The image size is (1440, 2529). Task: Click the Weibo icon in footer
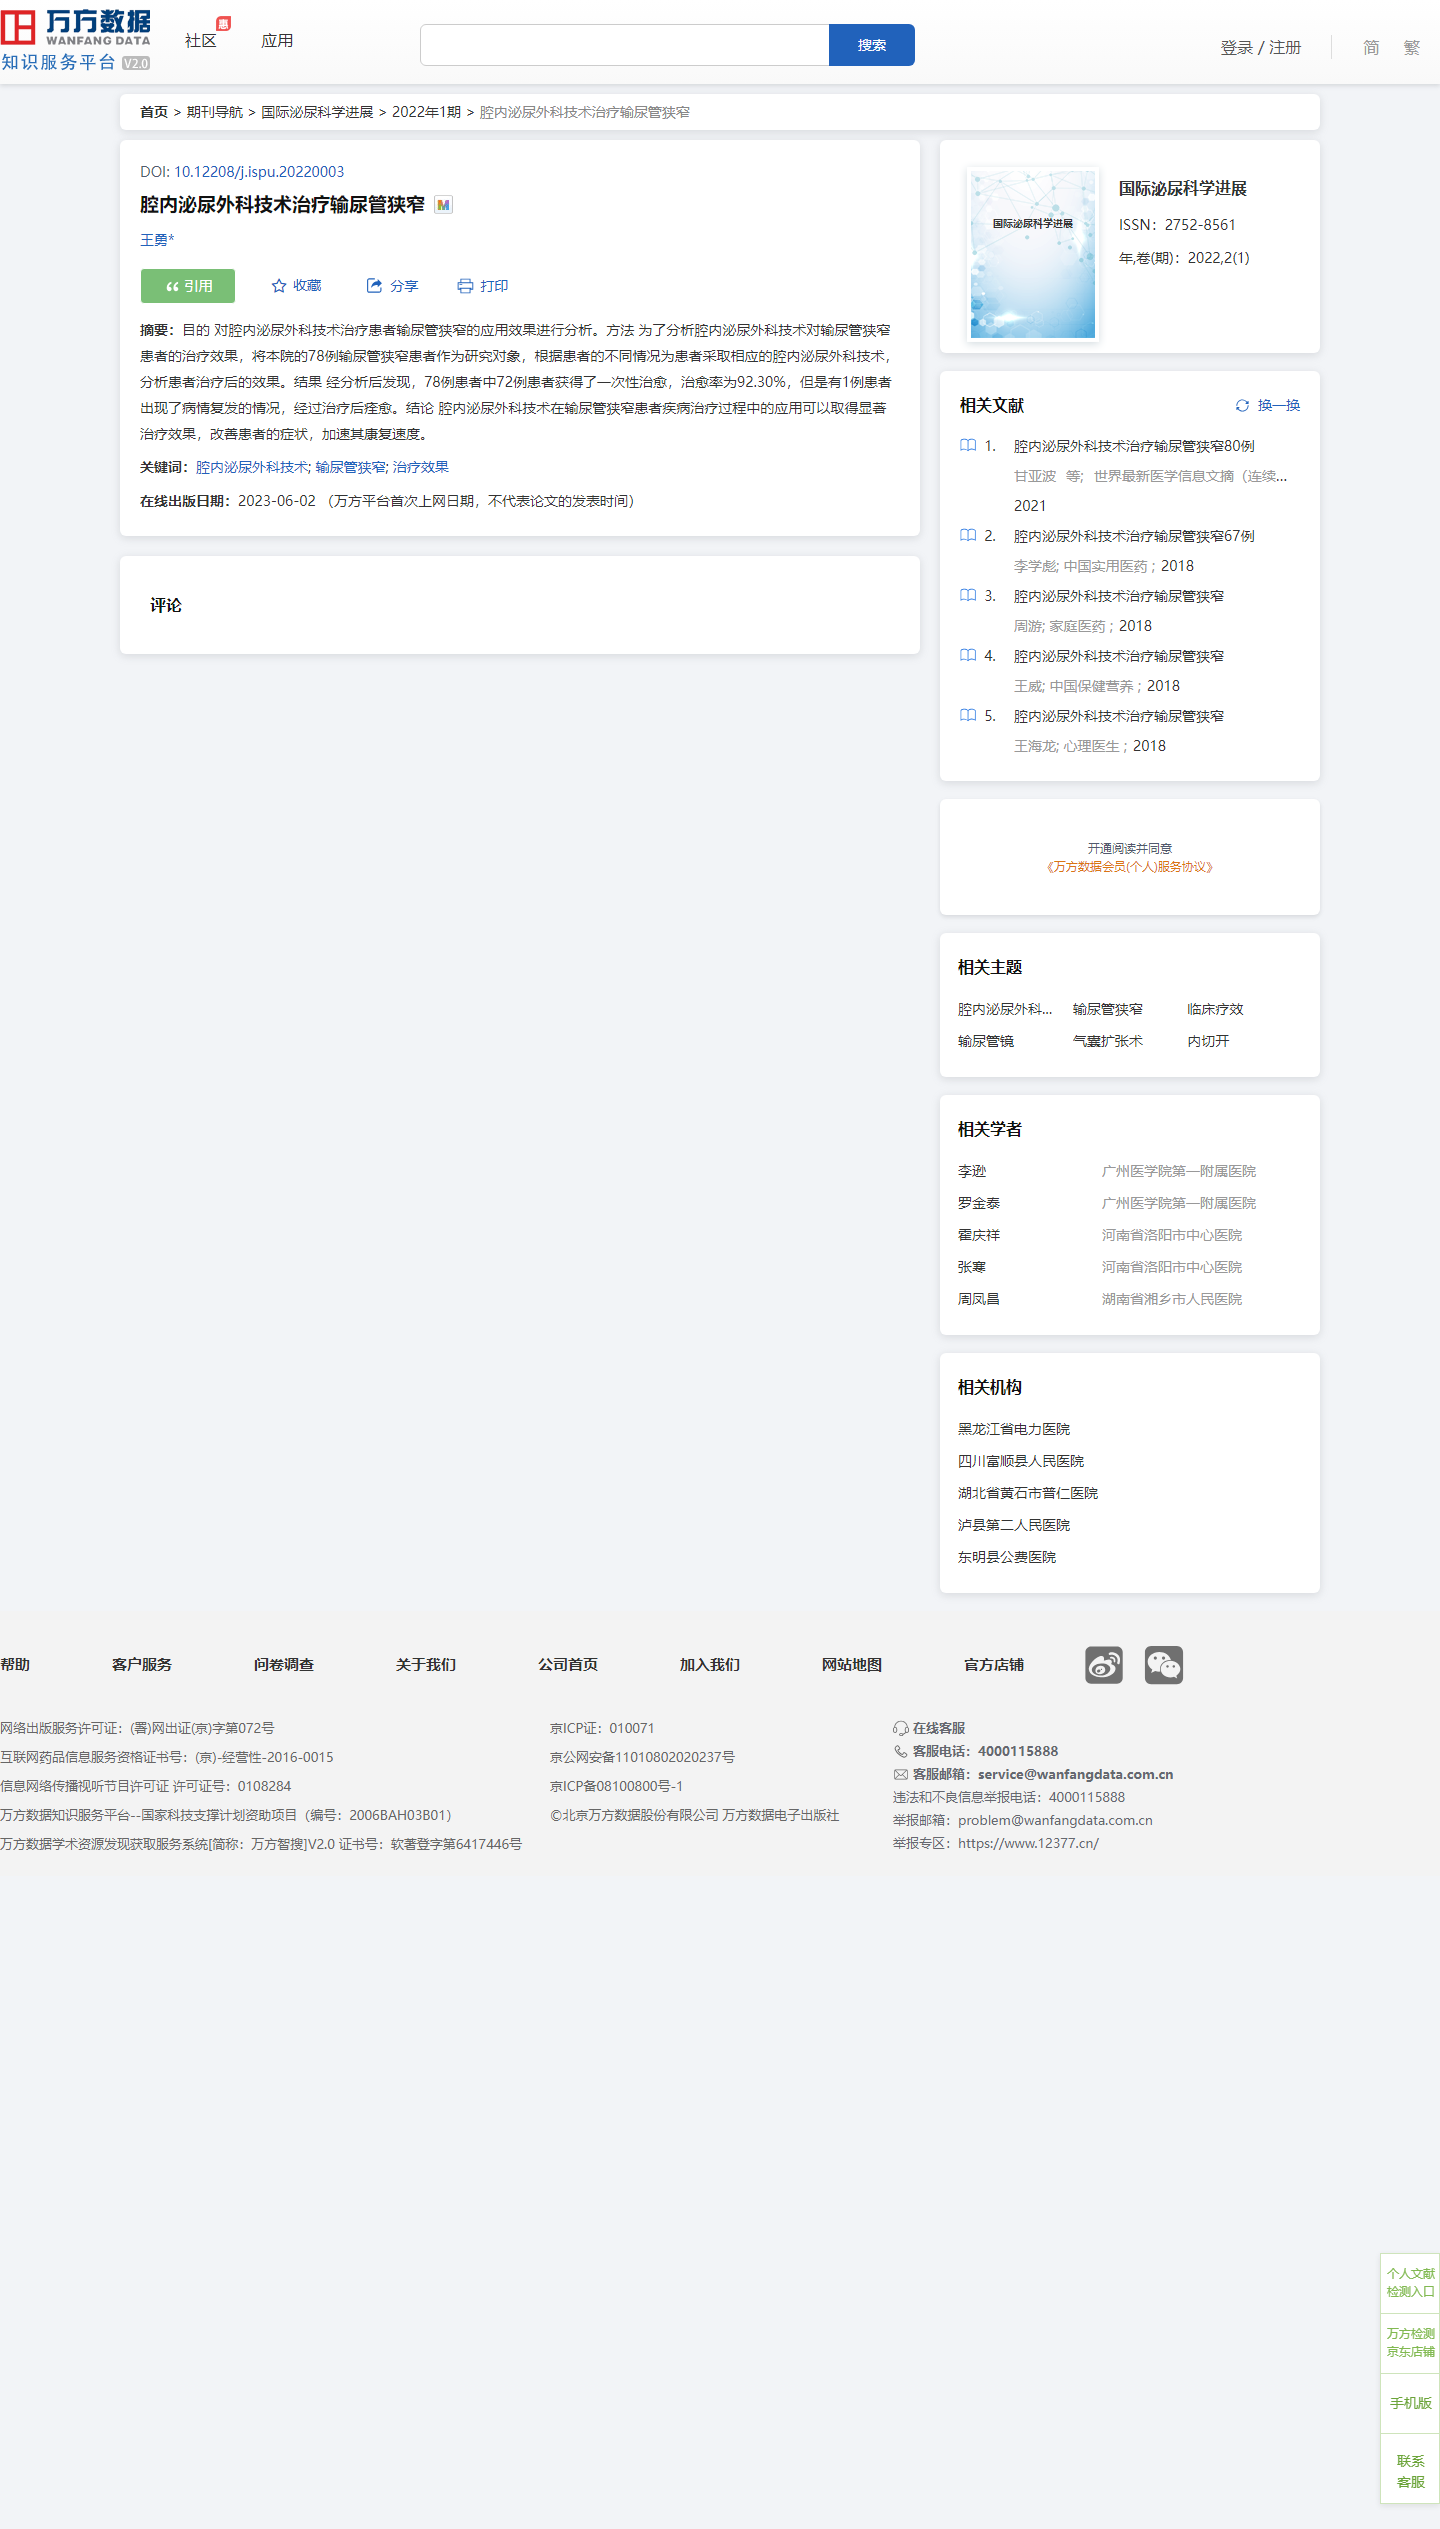(1103, 1665)
